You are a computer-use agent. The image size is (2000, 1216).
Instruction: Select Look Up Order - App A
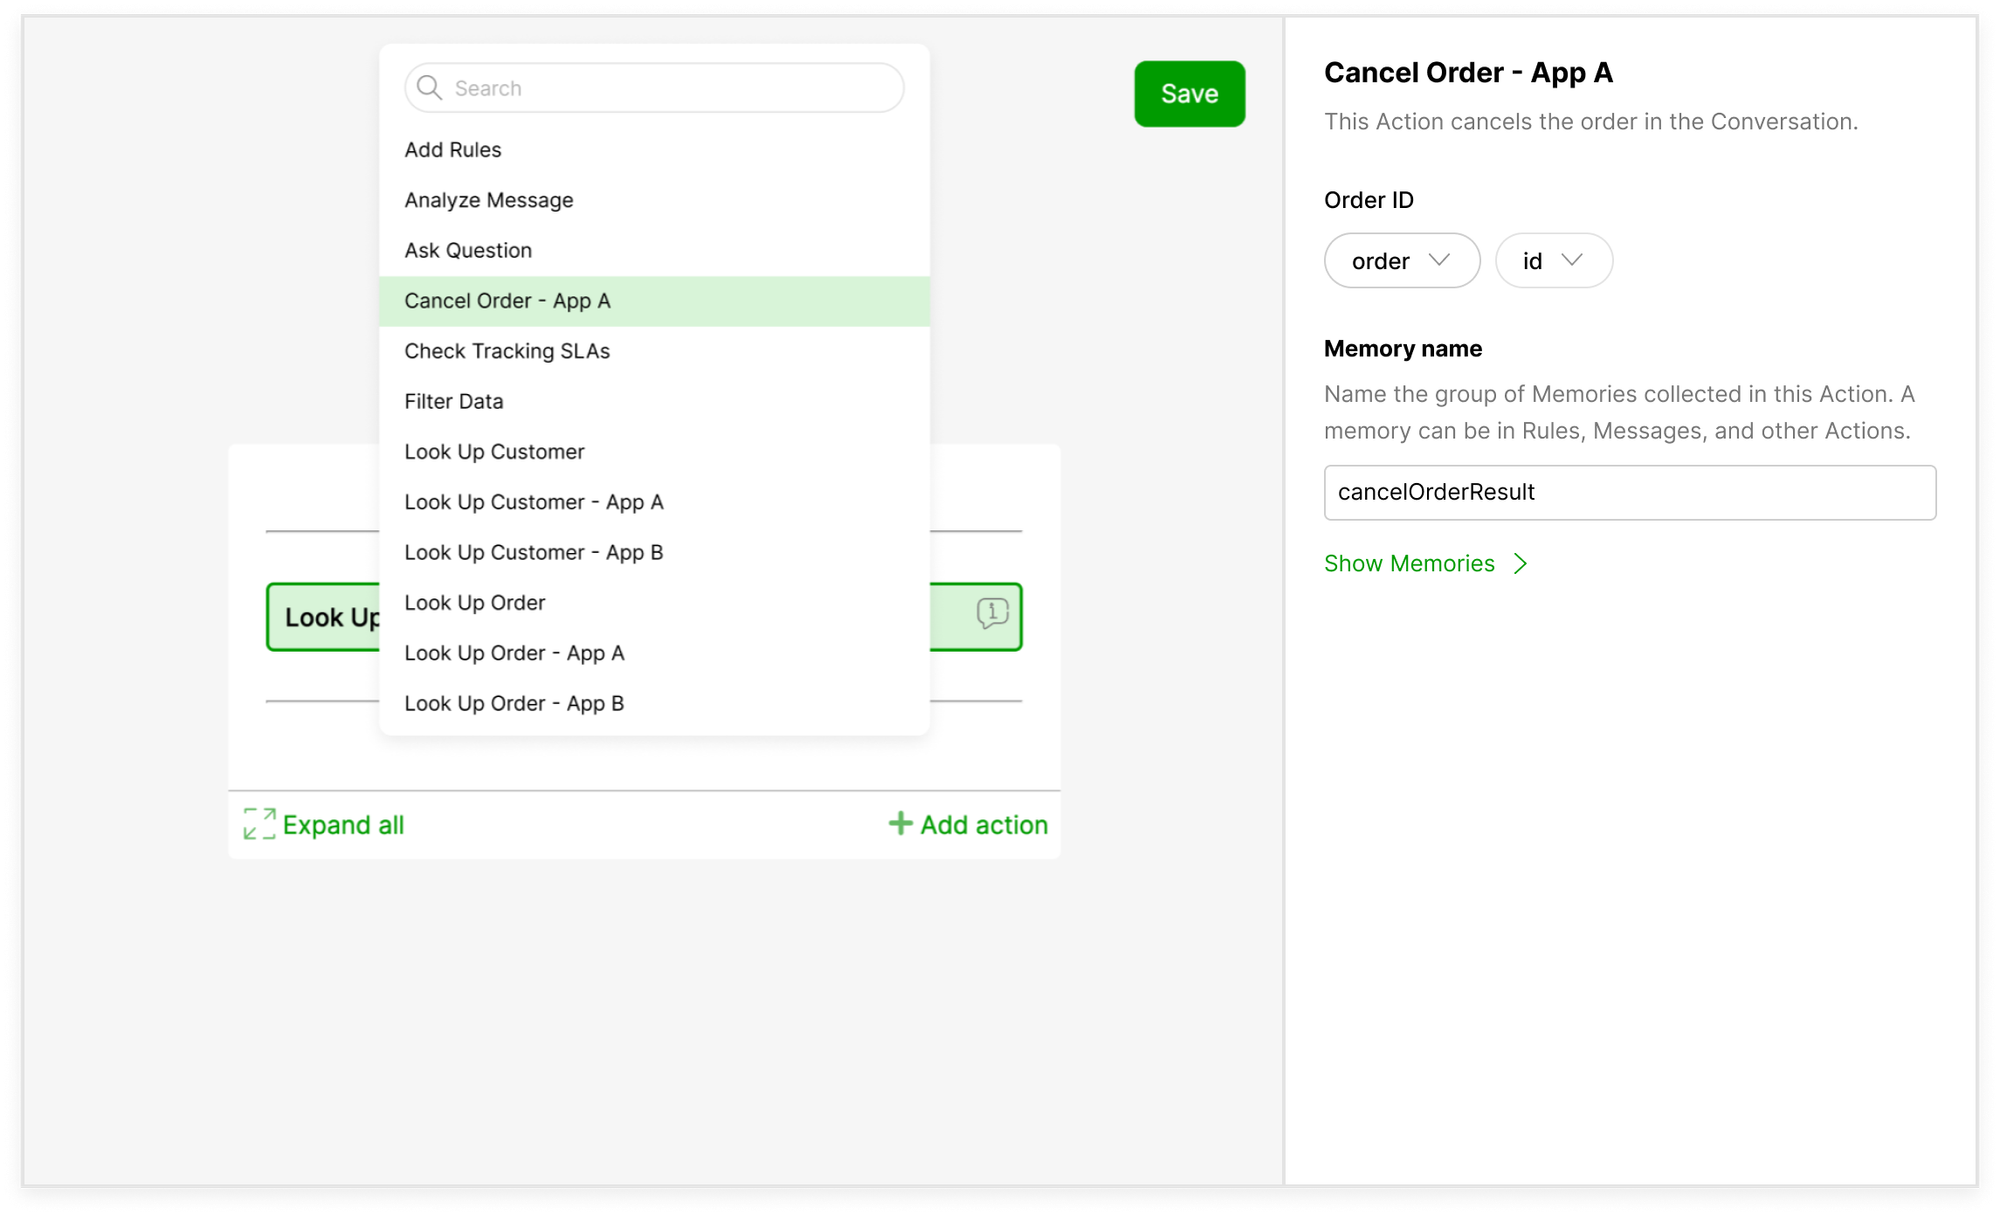(x=516, y=652)
